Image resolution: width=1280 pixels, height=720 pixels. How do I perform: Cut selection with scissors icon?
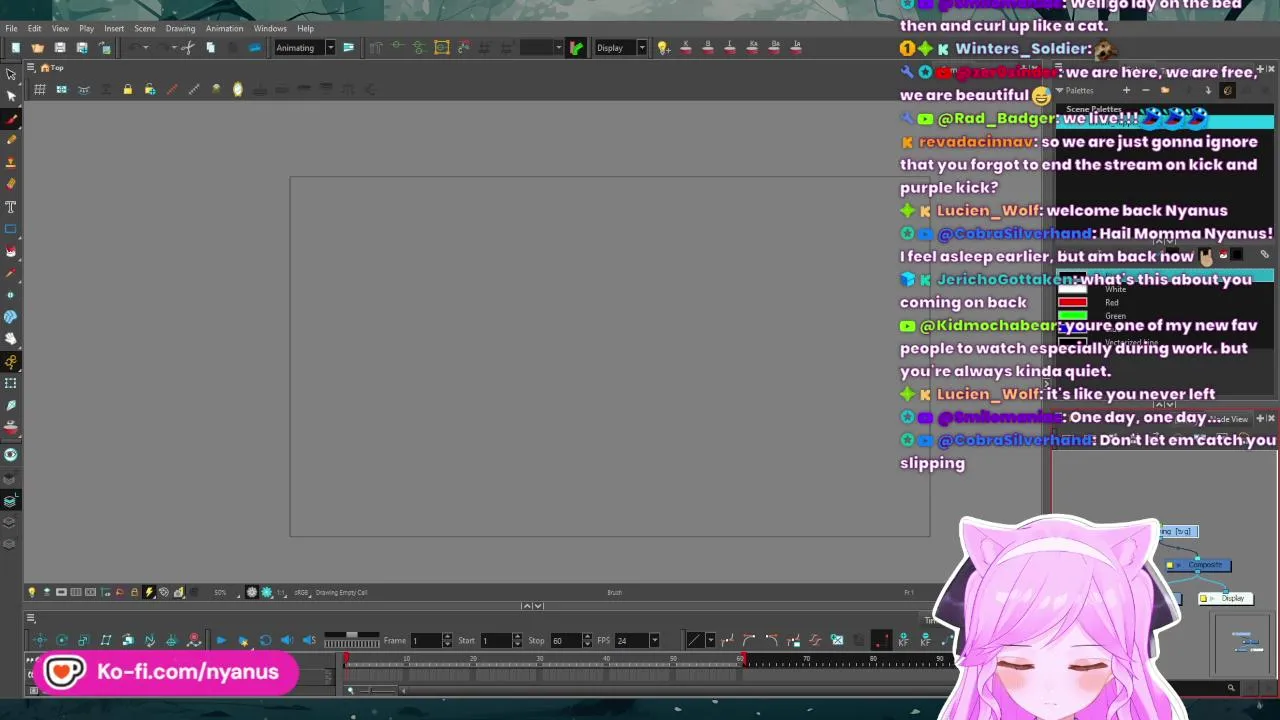click(187, 48)
